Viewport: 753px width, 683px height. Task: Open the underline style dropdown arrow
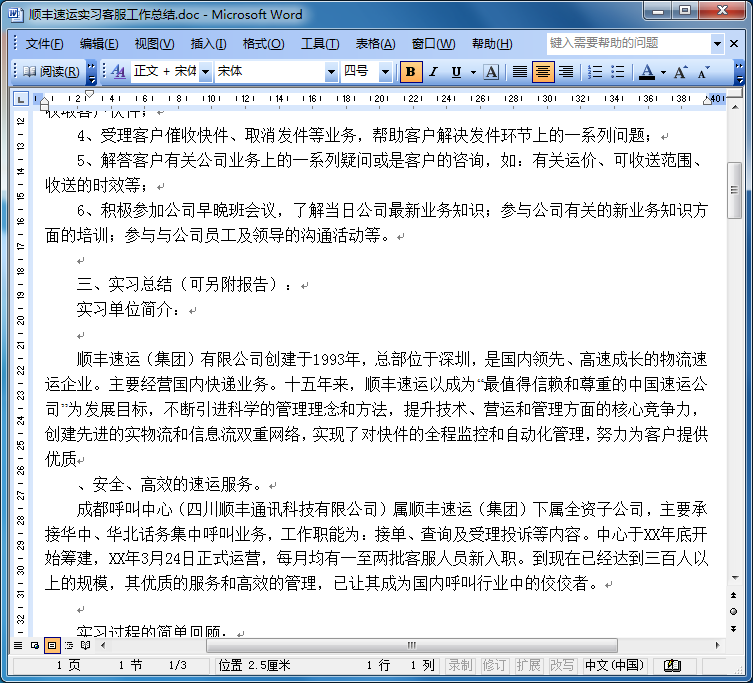point(473,73)
